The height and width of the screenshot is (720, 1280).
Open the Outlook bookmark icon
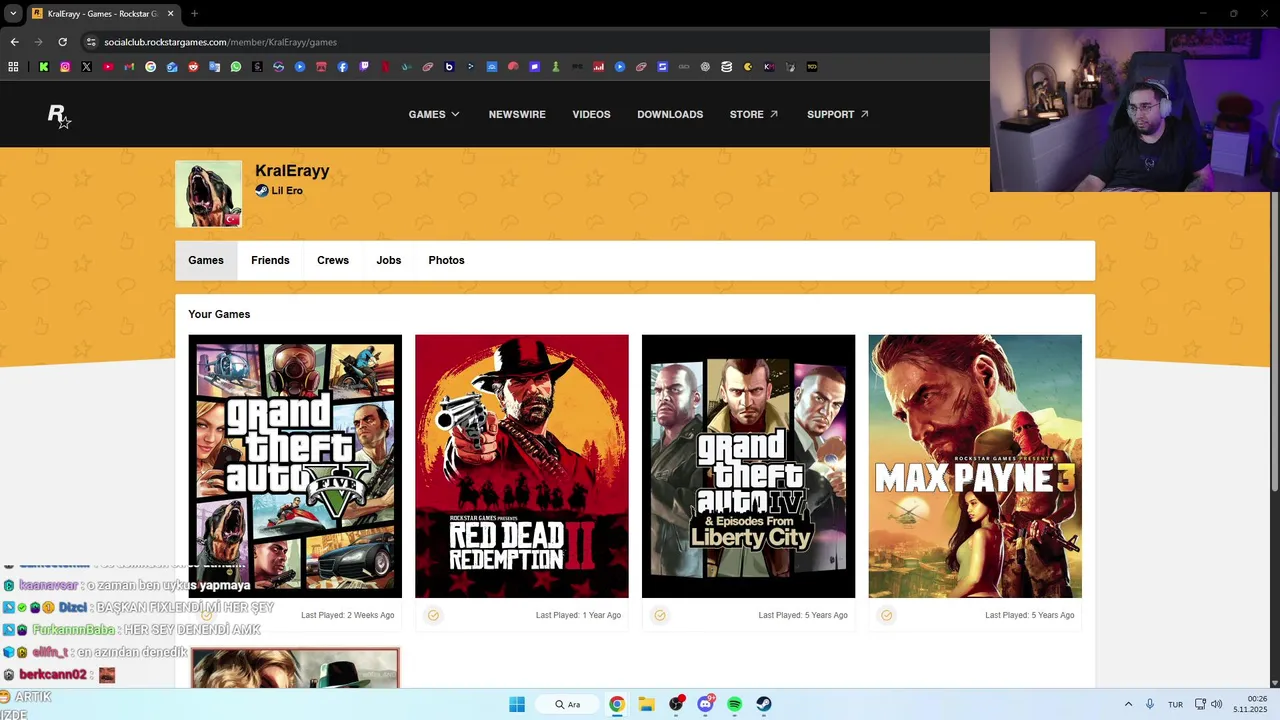click(x=172, y=67)
